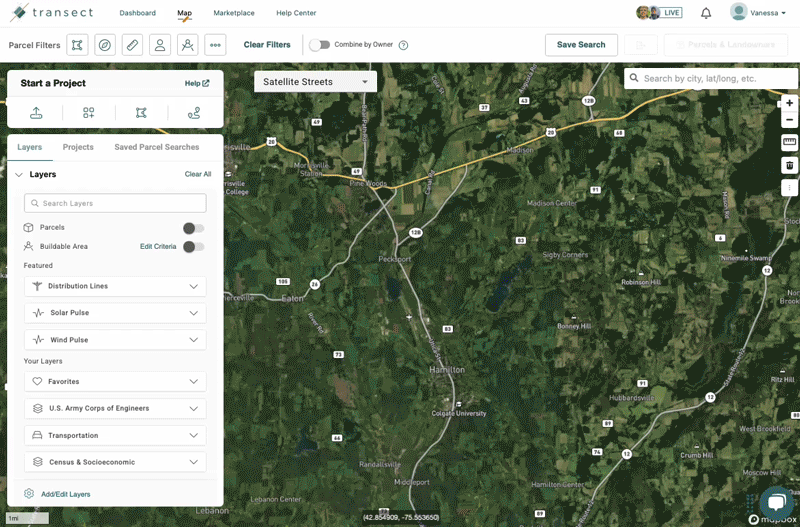This screenshot has width=800, height=527.
Task: Click the Search Layers input field
Action: pos(115,203)
